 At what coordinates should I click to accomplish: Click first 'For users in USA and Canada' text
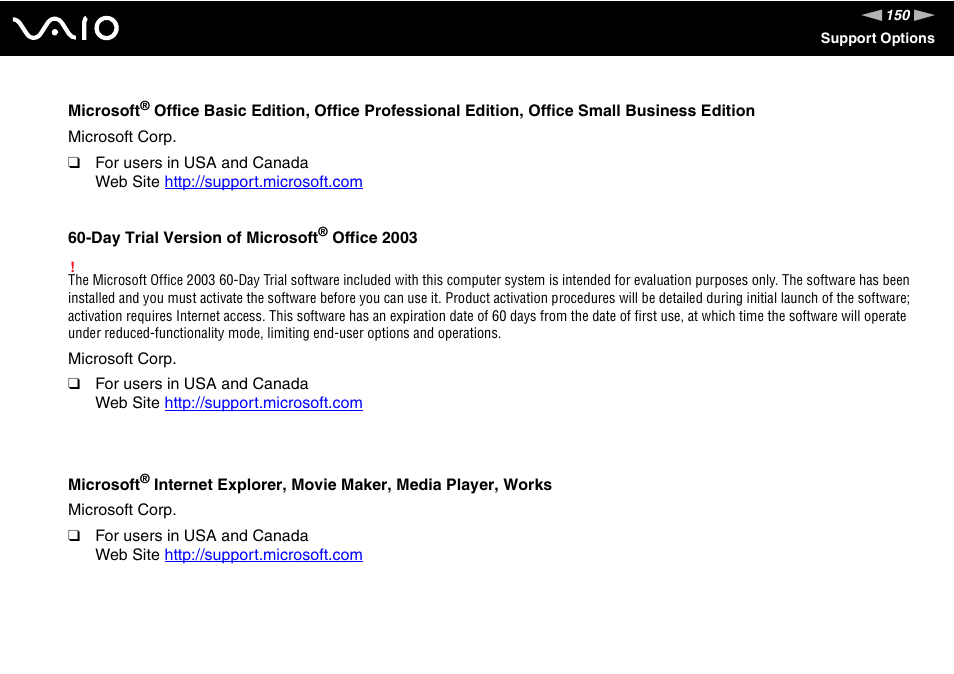pos(202,162)
